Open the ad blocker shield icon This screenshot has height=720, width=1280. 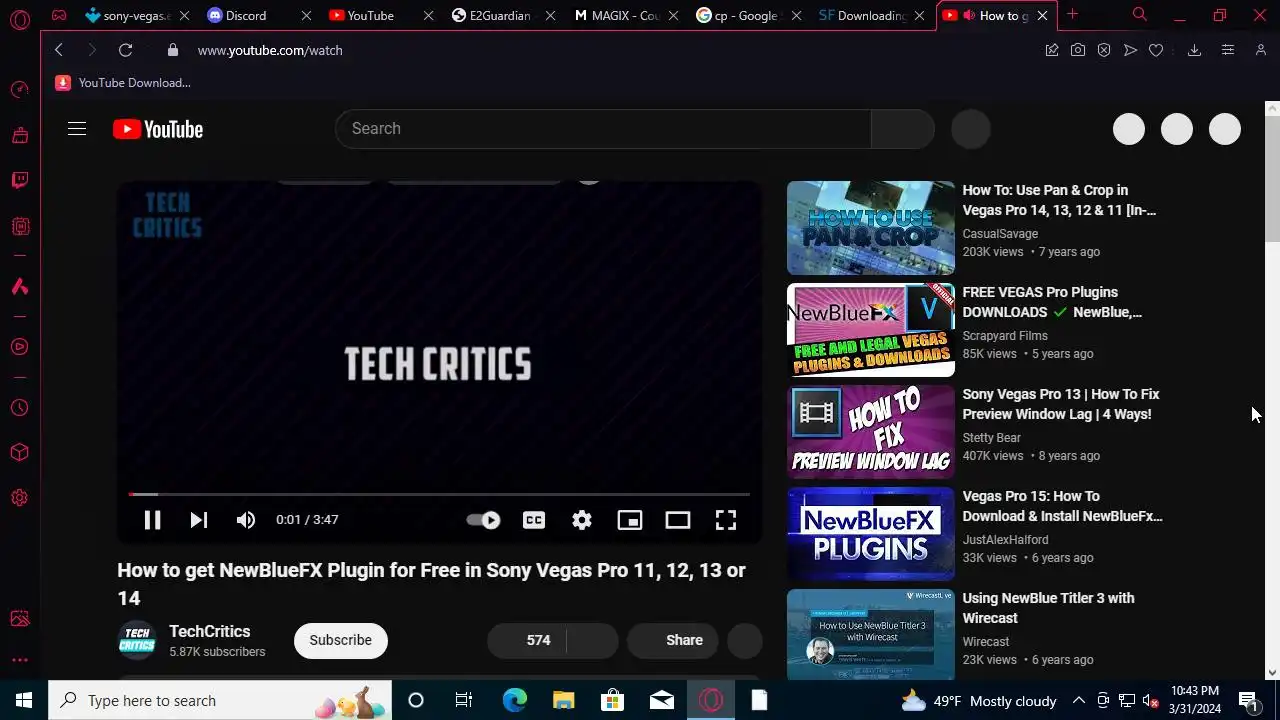(1104, 50)
